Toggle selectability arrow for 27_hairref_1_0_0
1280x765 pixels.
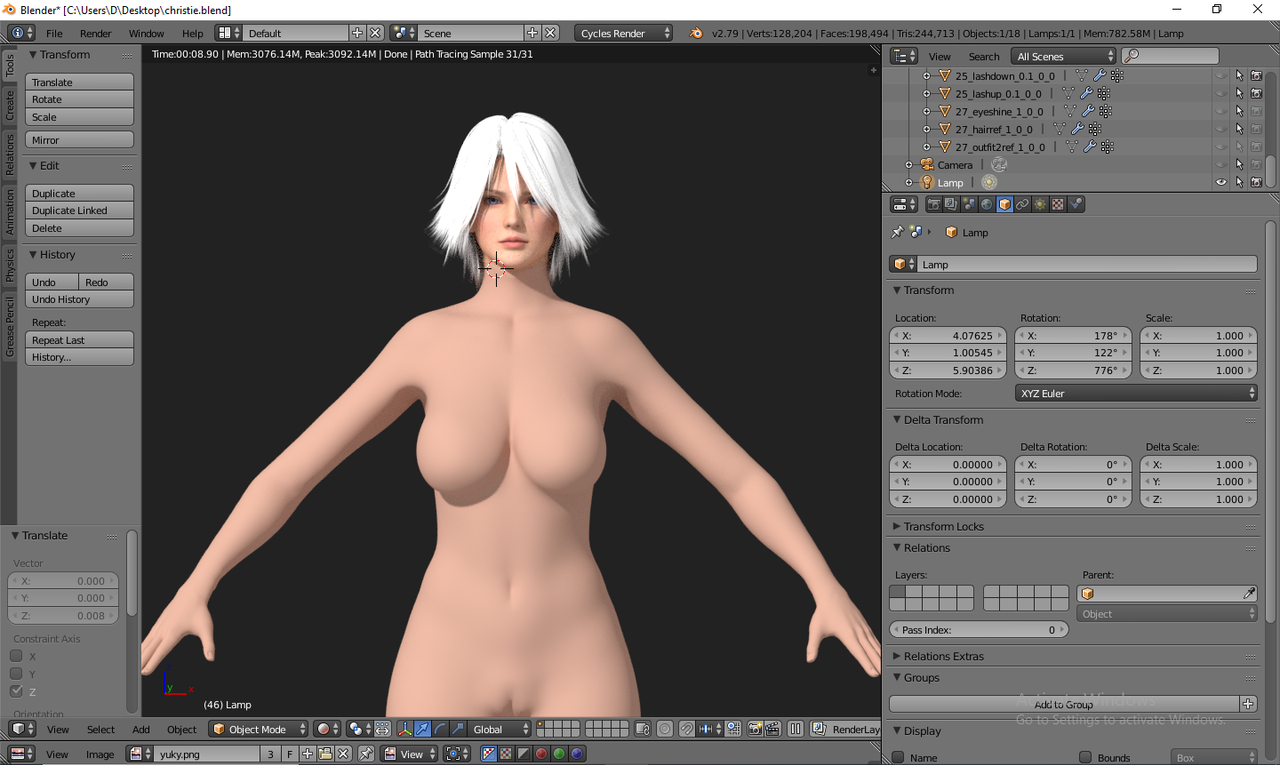point(1239,129)
